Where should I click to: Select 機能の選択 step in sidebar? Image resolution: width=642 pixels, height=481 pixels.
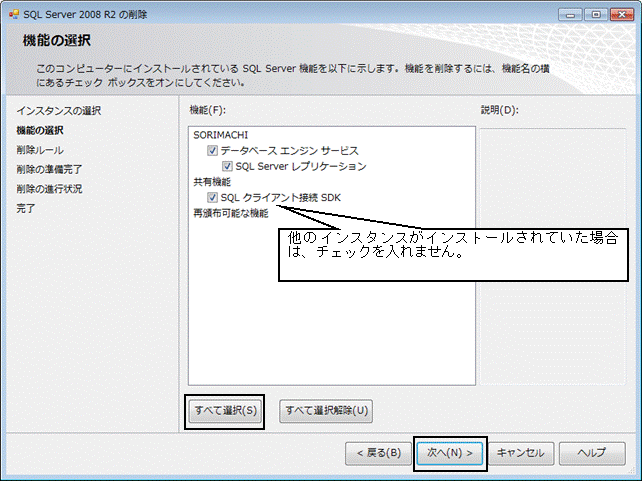coord(40,130)
